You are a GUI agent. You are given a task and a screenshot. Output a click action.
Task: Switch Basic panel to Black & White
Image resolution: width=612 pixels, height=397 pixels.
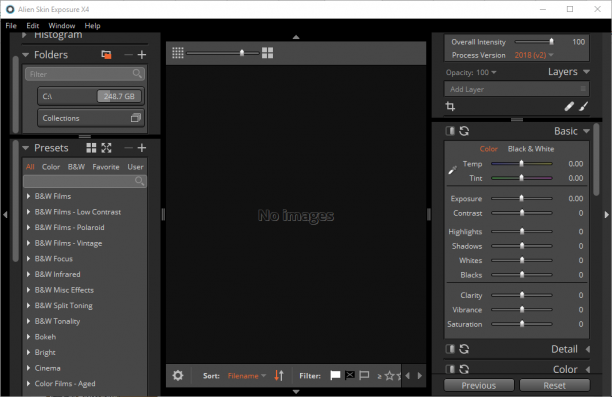coord(531,149)
